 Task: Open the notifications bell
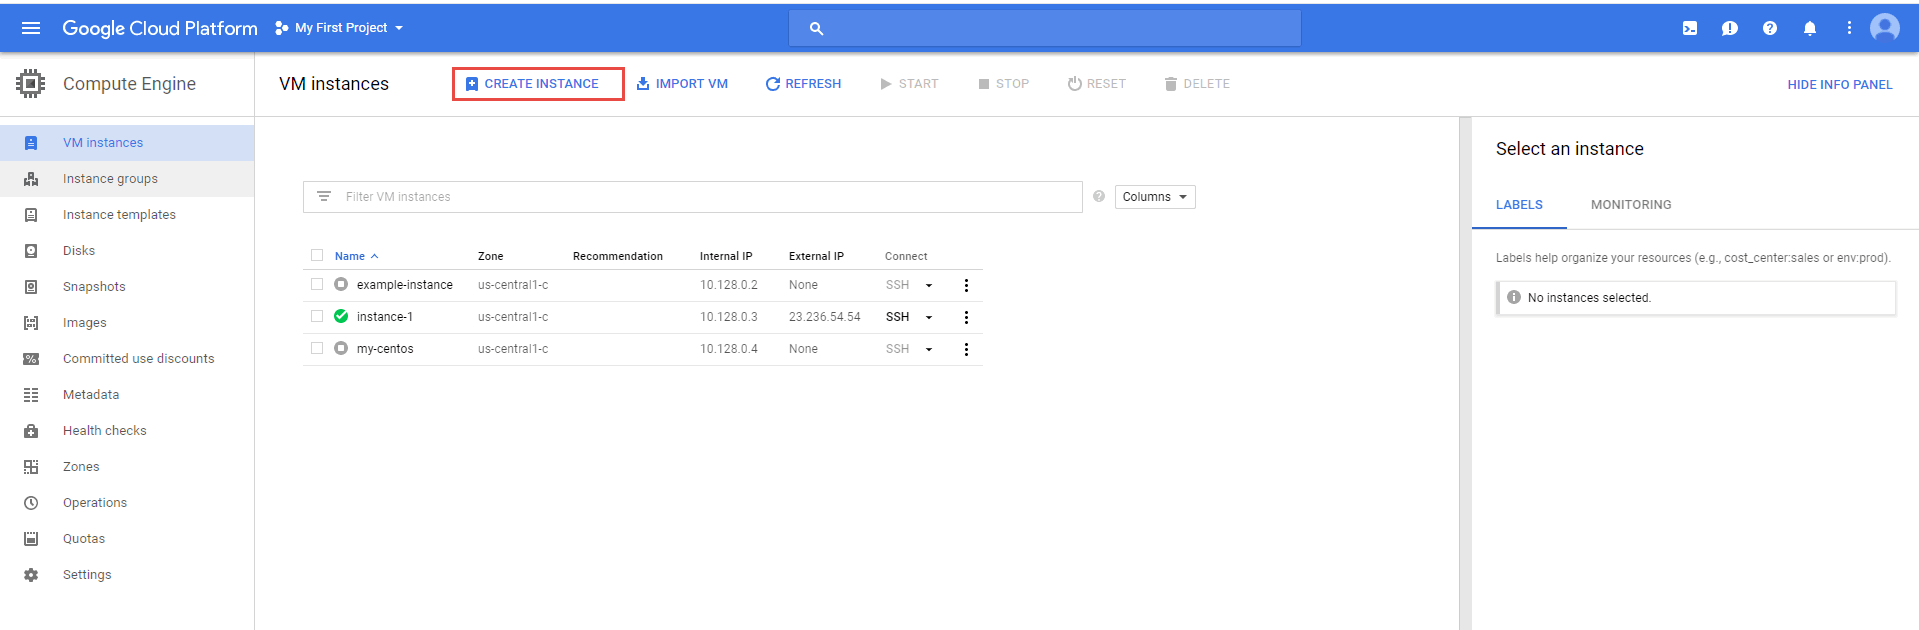[x=1809, y=28]
